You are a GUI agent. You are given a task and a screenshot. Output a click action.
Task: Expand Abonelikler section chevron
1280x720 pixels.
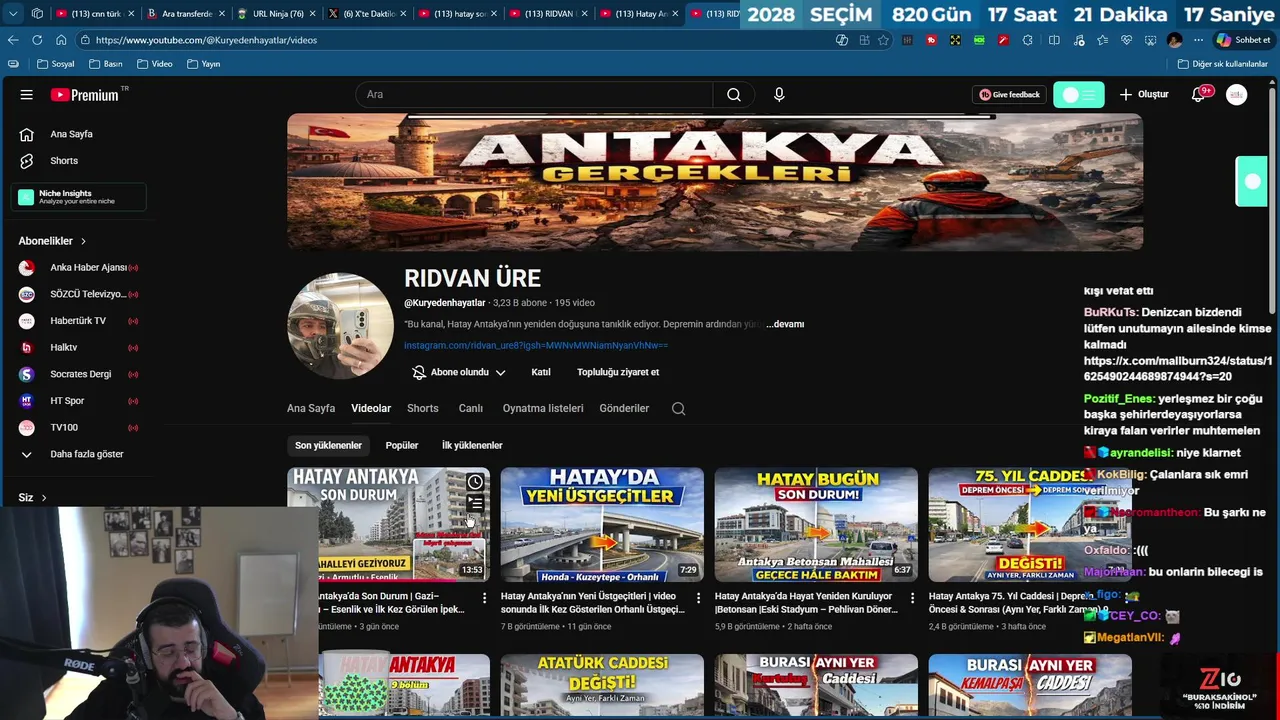83,241
